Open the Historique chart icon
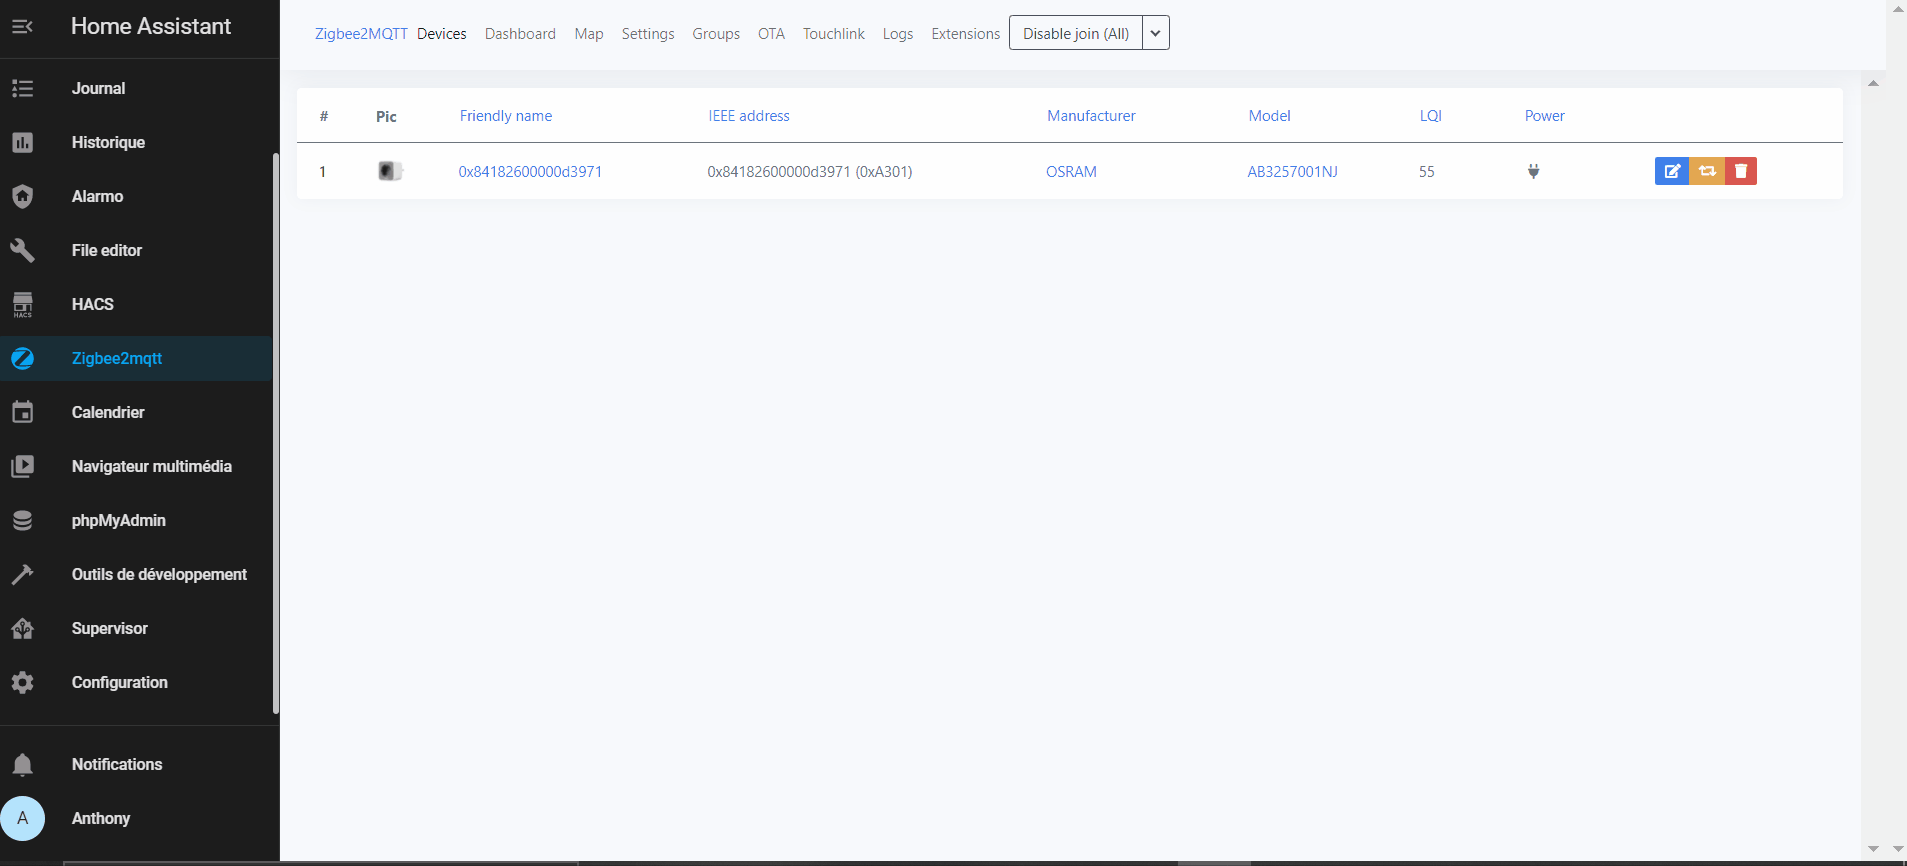 22,142
